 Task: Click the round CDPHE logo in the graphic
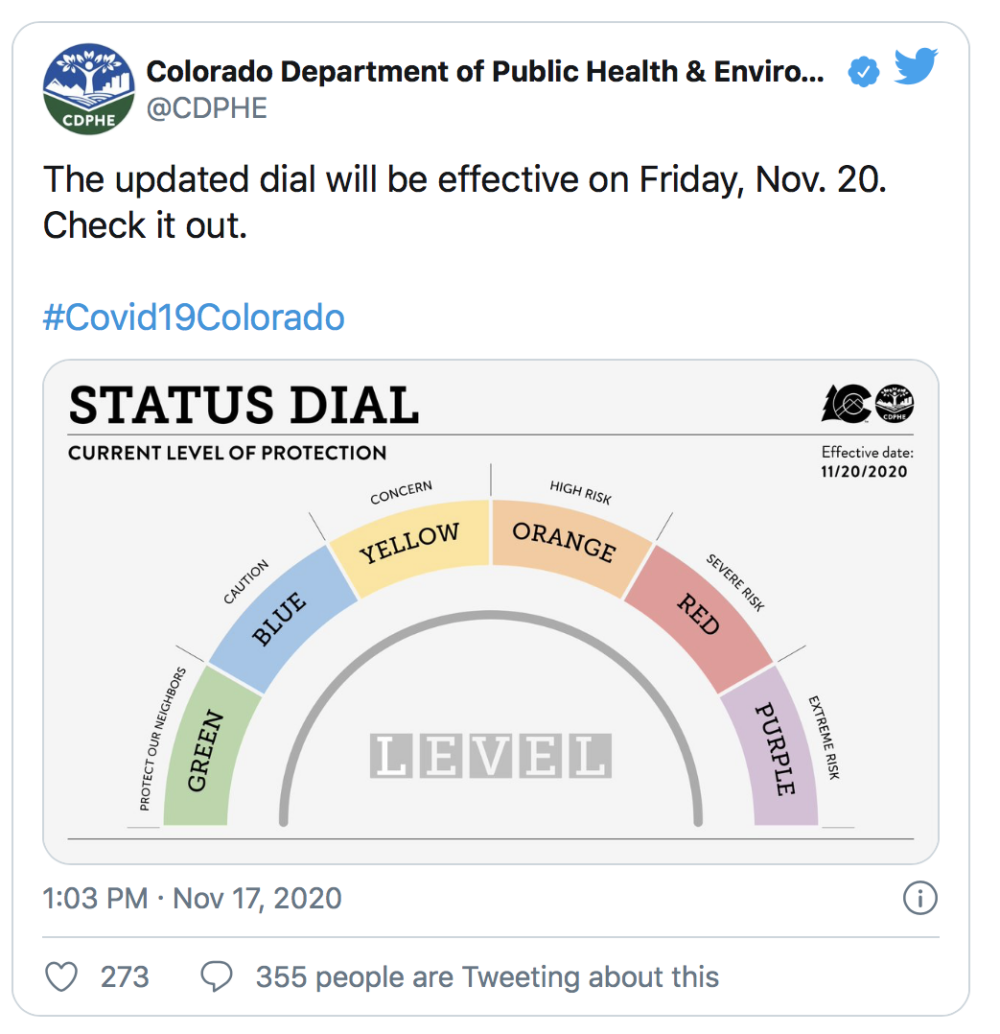pos(895,404)
